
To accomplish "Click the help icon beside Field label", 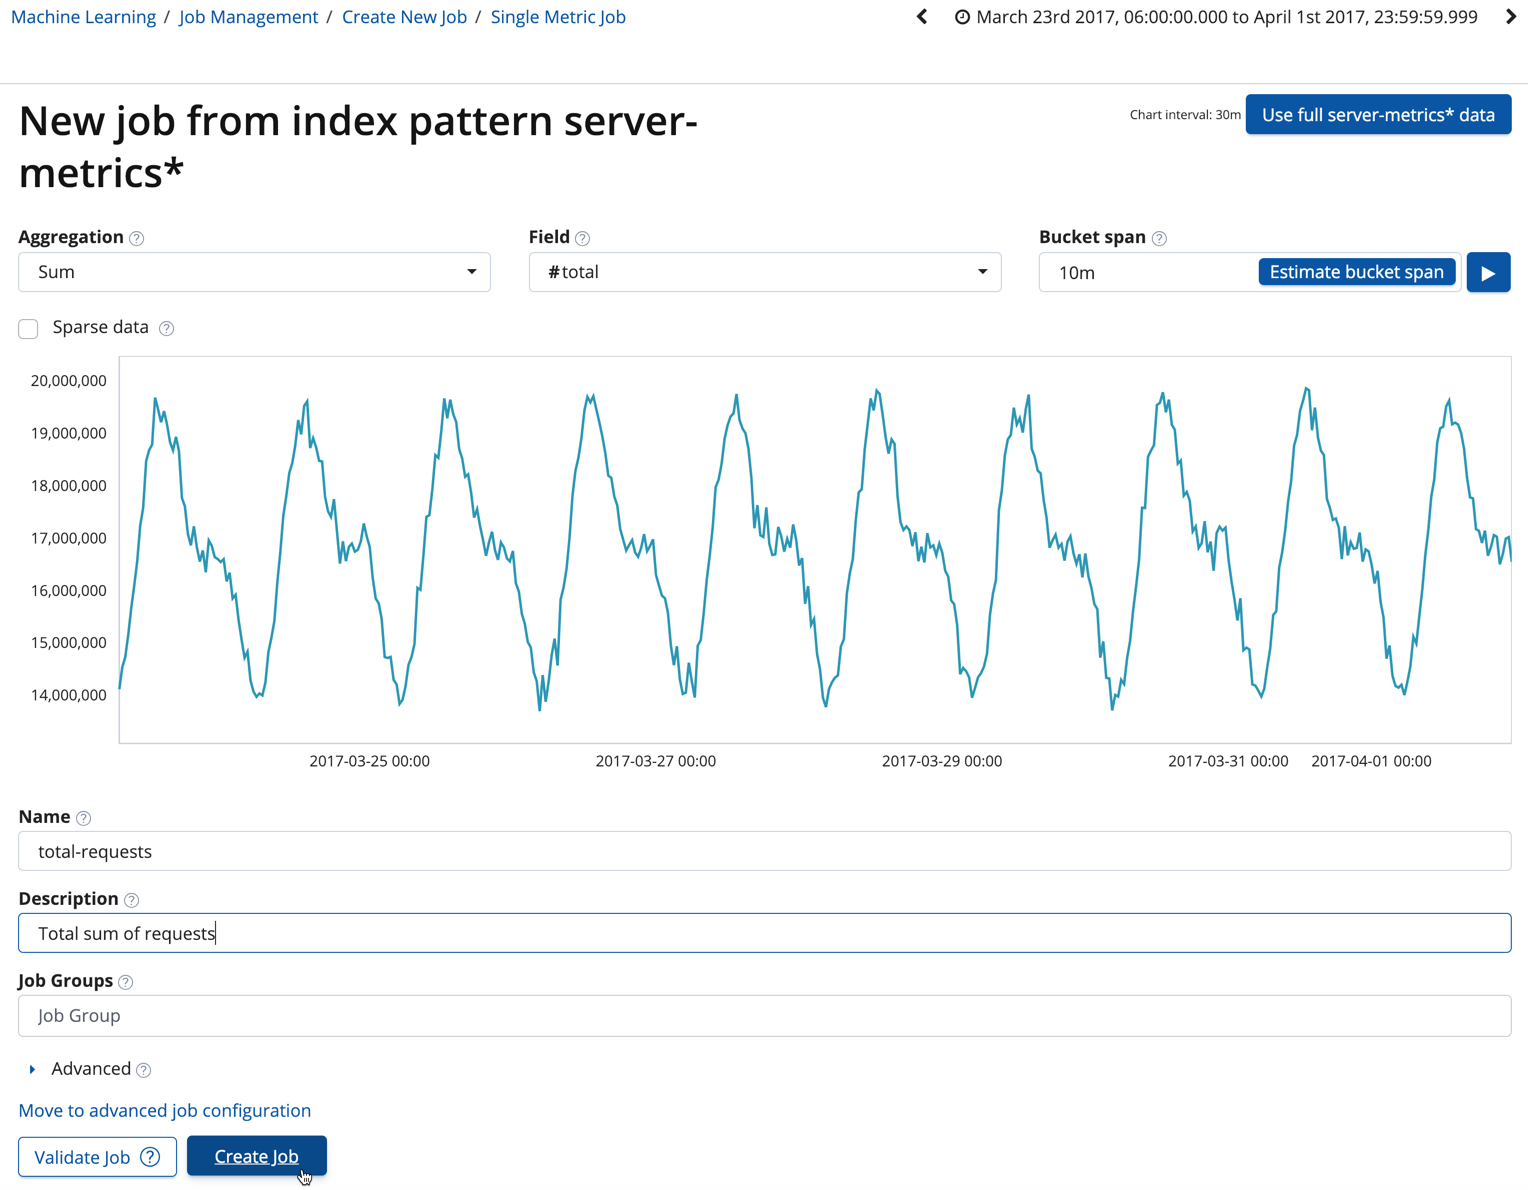I will (583, 238).
